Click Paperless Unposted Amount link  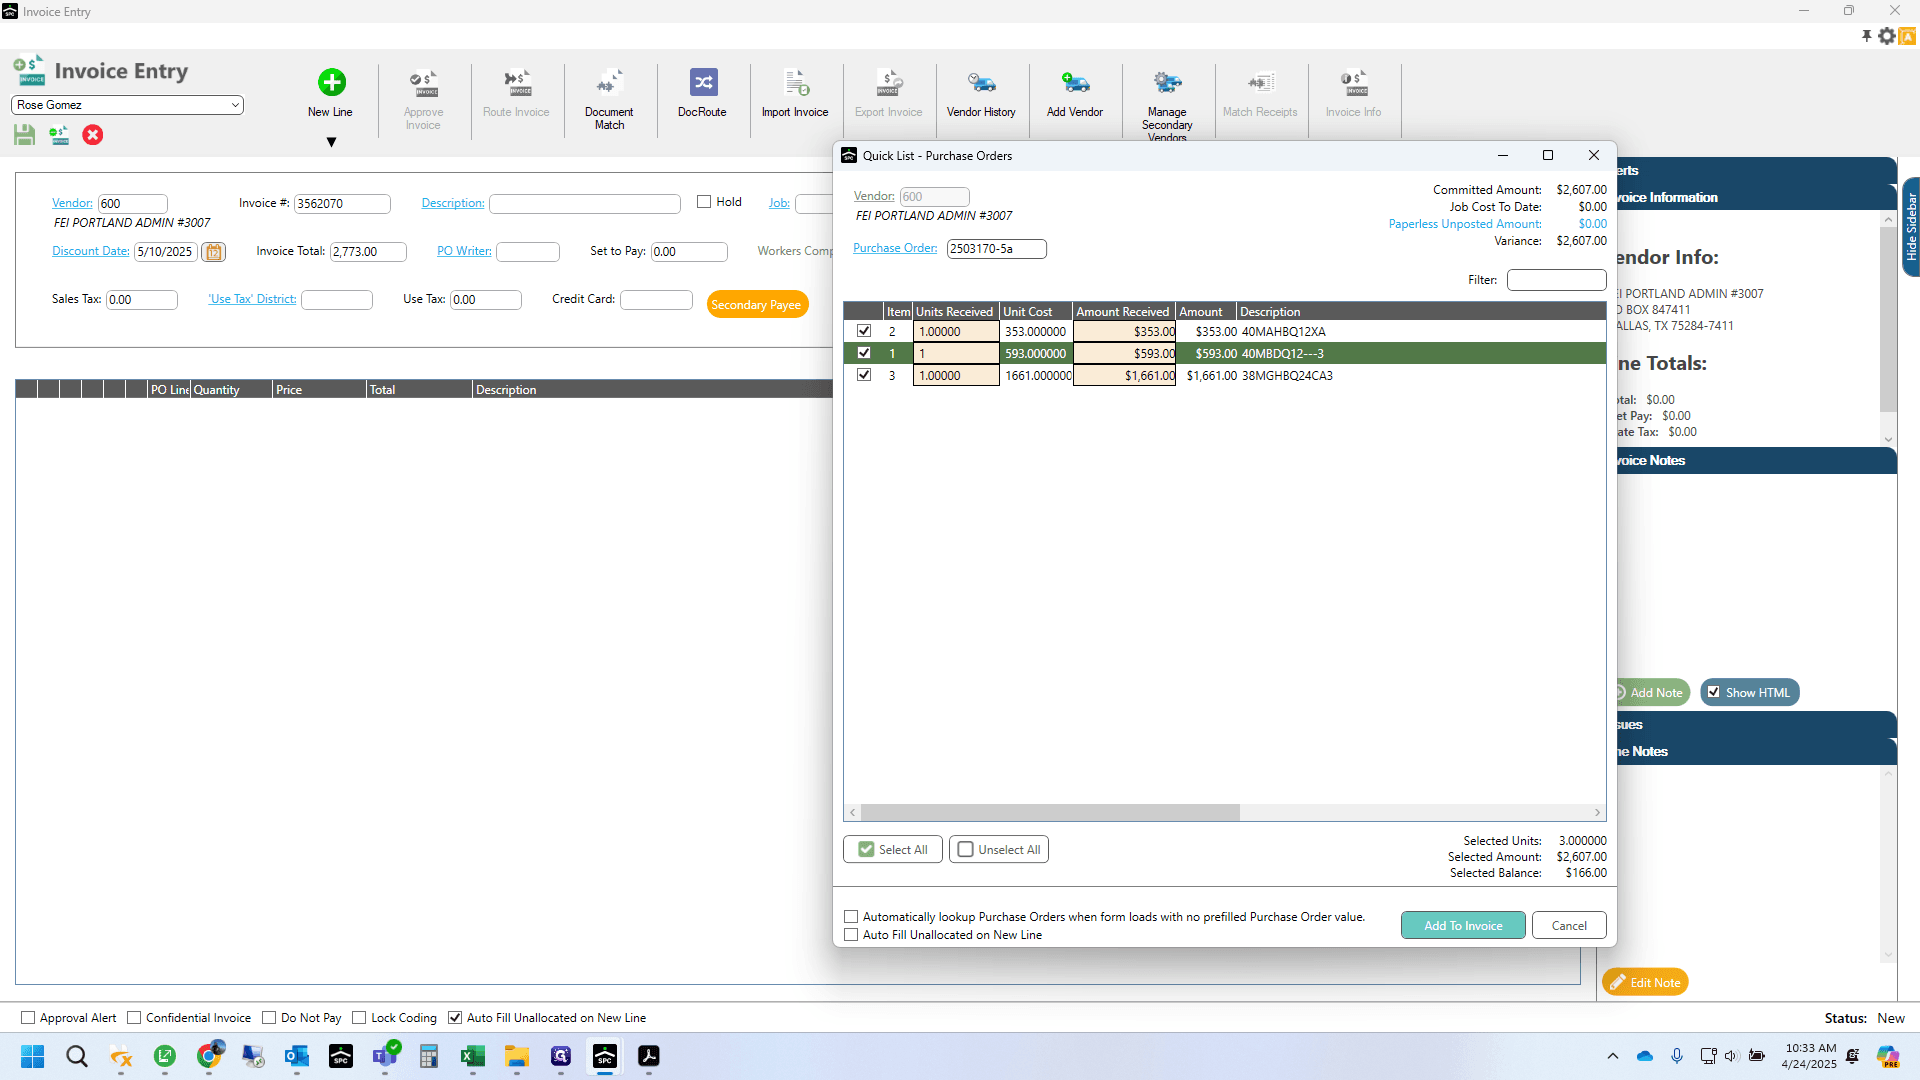[1465, 224]
